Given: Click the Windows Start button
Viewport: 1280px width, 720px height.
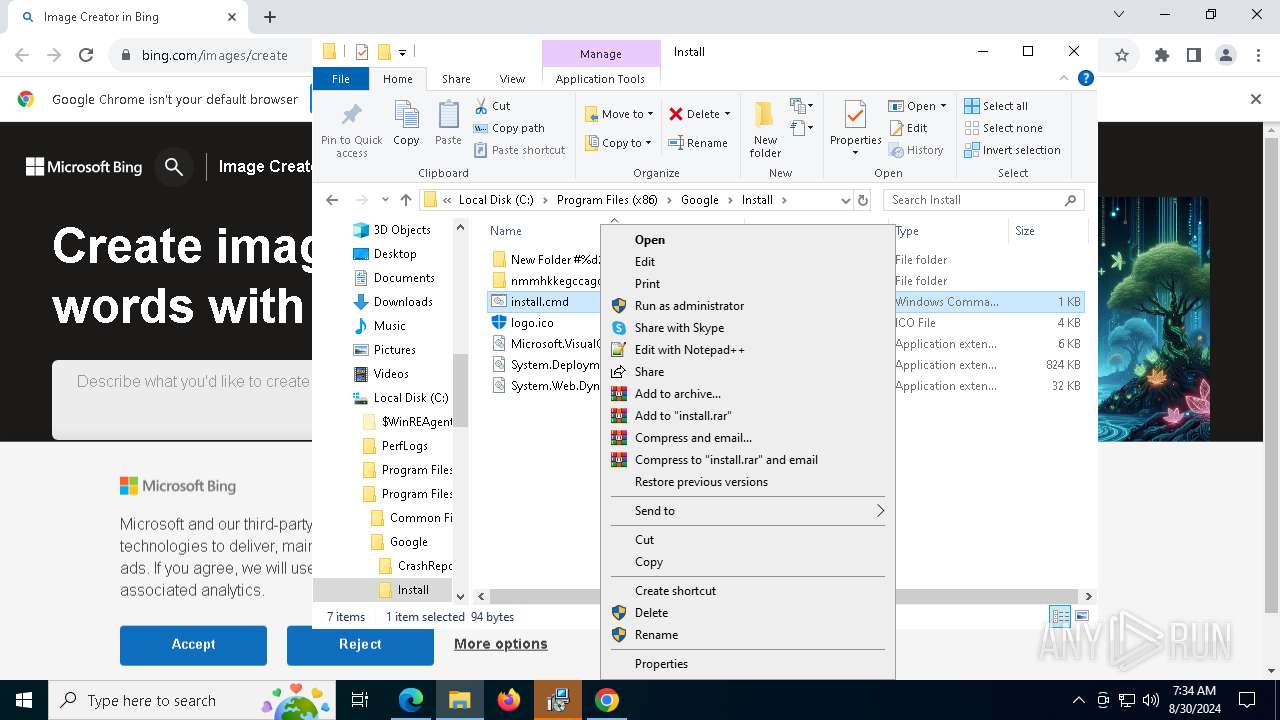Looking at the screenshot, I should point(23,700).
